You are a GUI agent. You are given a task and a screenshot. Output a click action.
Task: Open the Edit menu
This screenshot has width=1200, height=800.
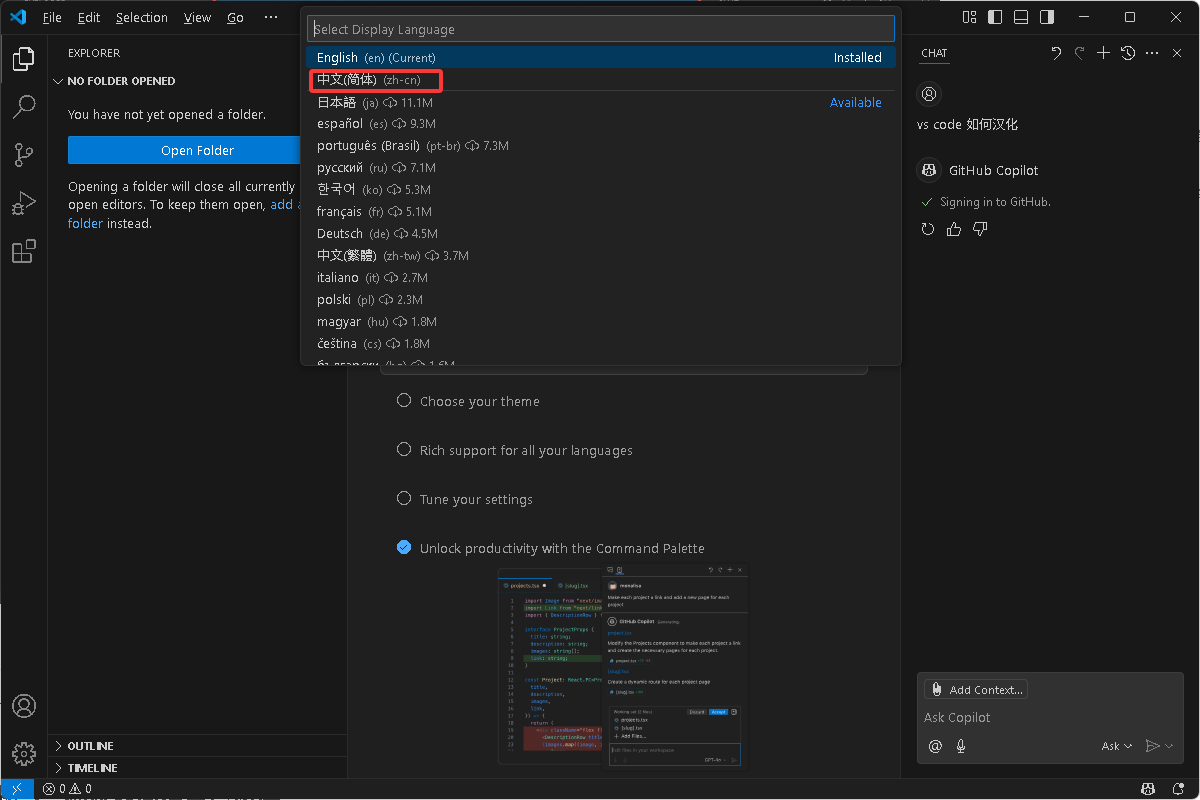pyautogui.click(x=89, y=17)
